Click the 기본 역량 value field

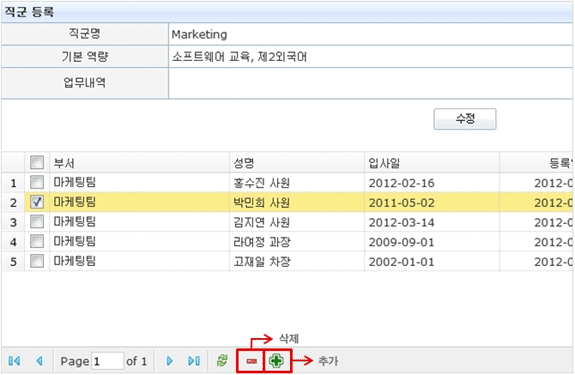click(370, 57)
